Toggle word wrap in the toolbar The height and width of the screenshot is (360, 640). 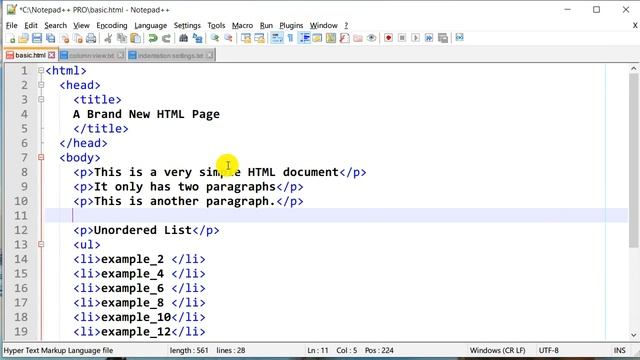point(277,38)
